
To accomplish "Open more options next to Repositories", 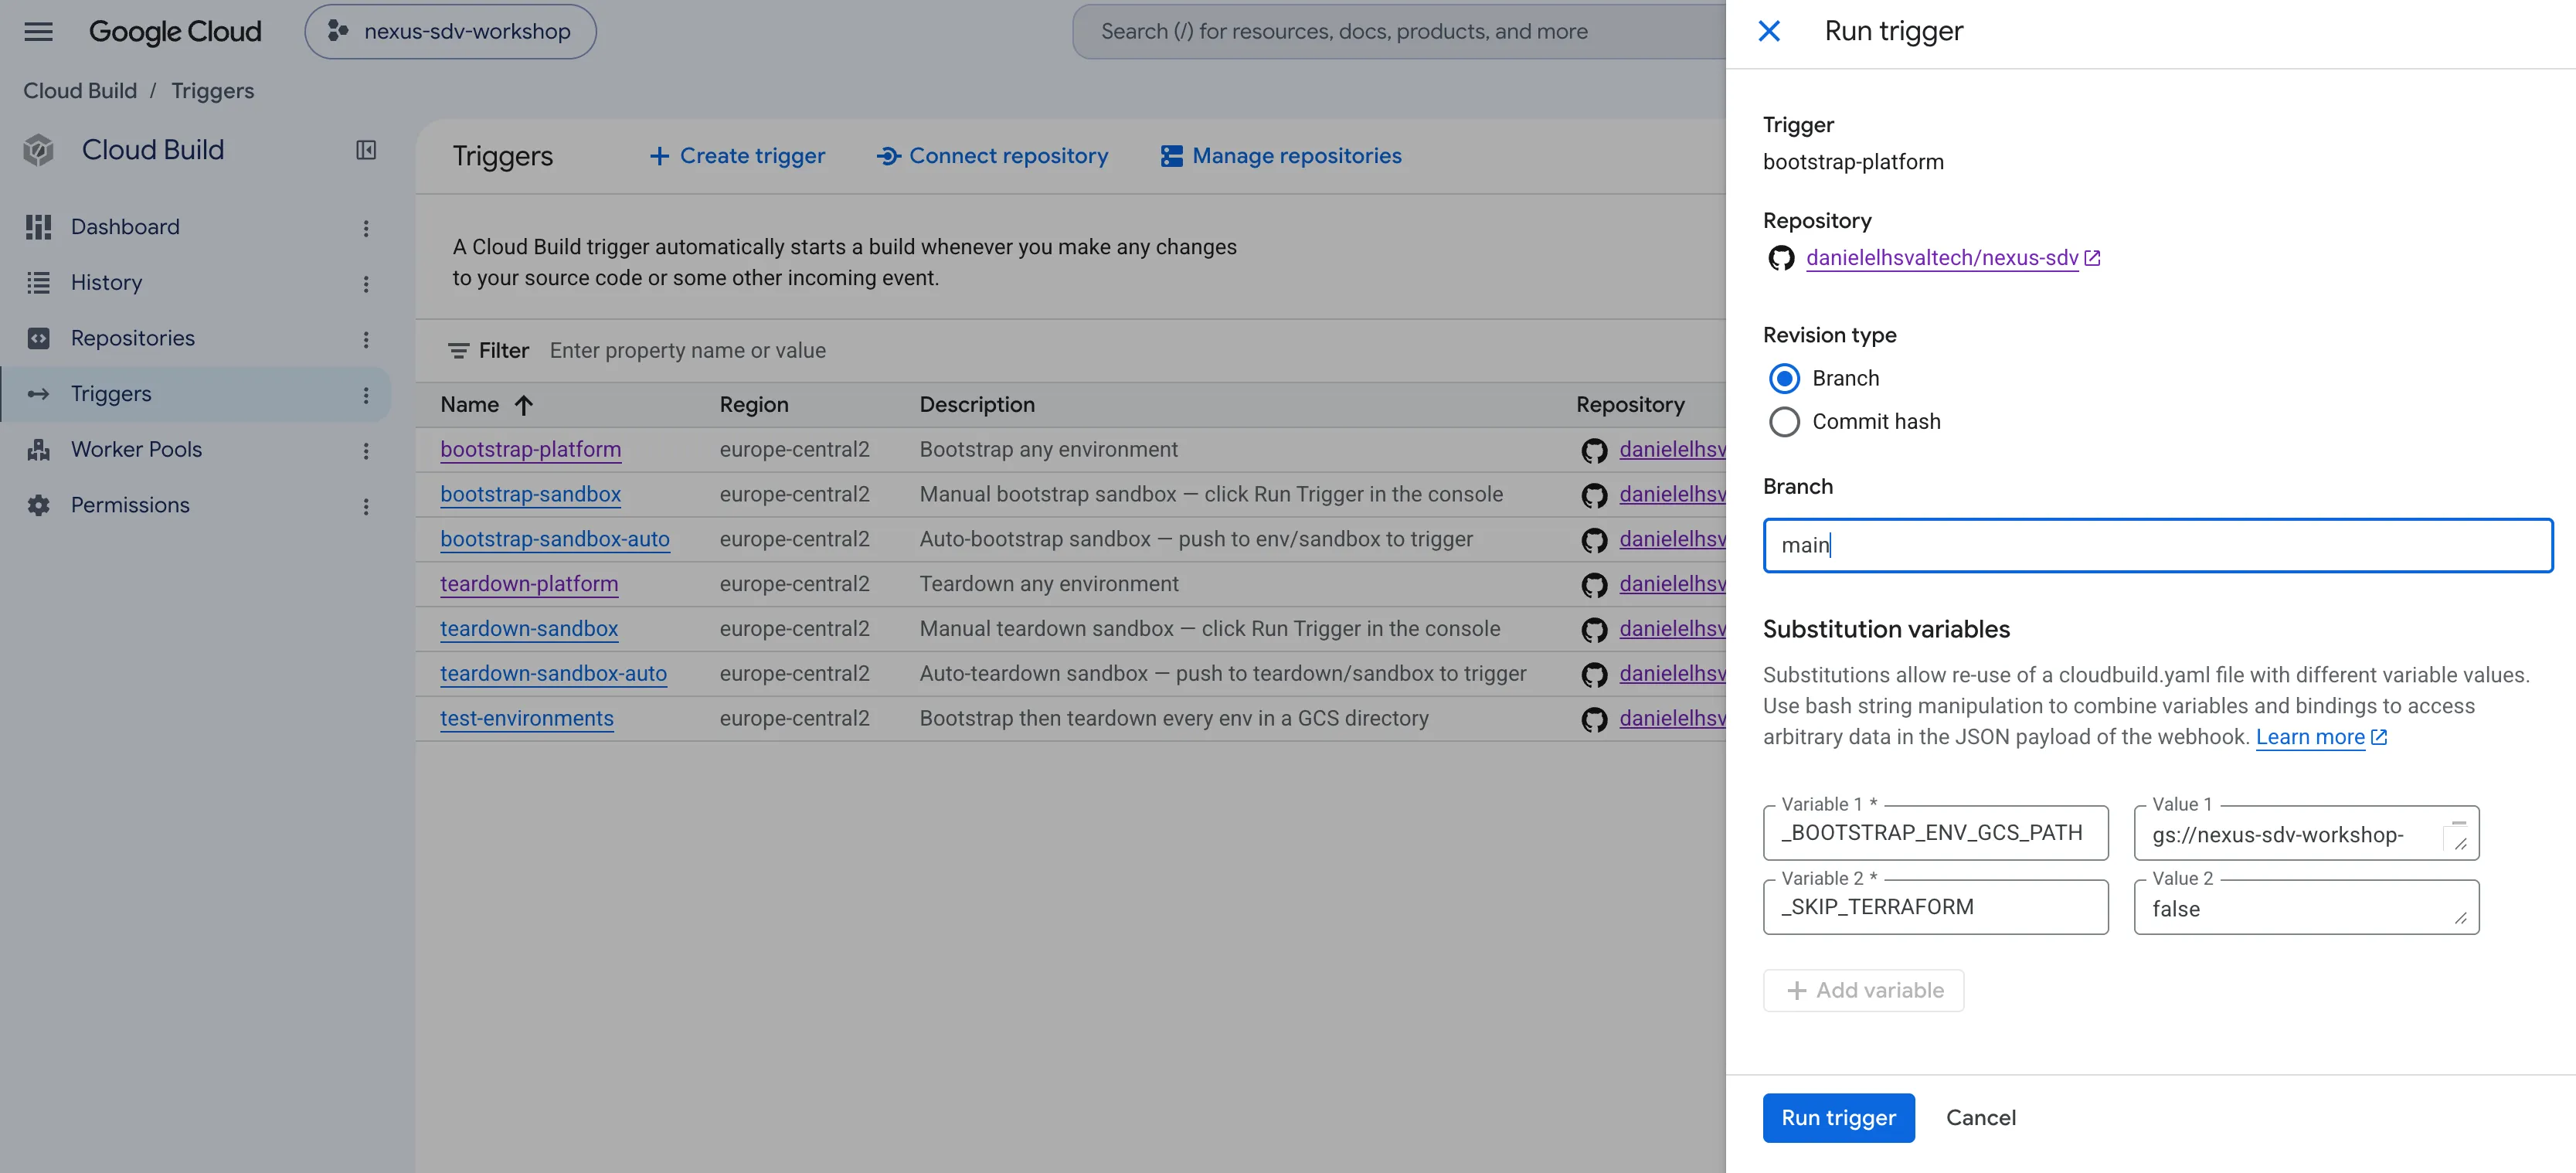I will pyautogui.click(x=366, y=339).
